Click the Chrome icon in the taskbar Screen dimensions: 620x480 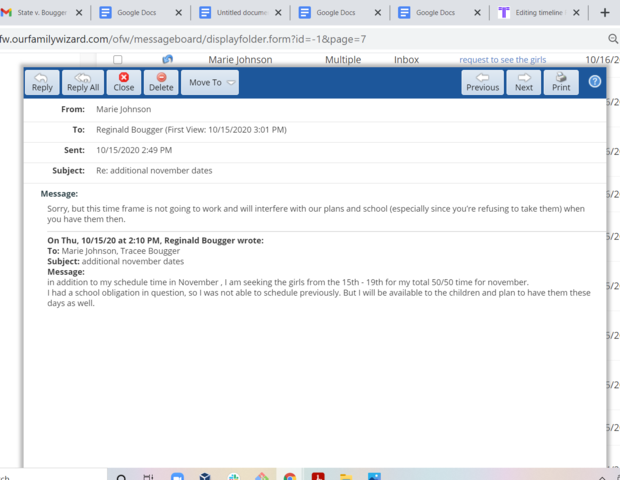tap(290, 477)
